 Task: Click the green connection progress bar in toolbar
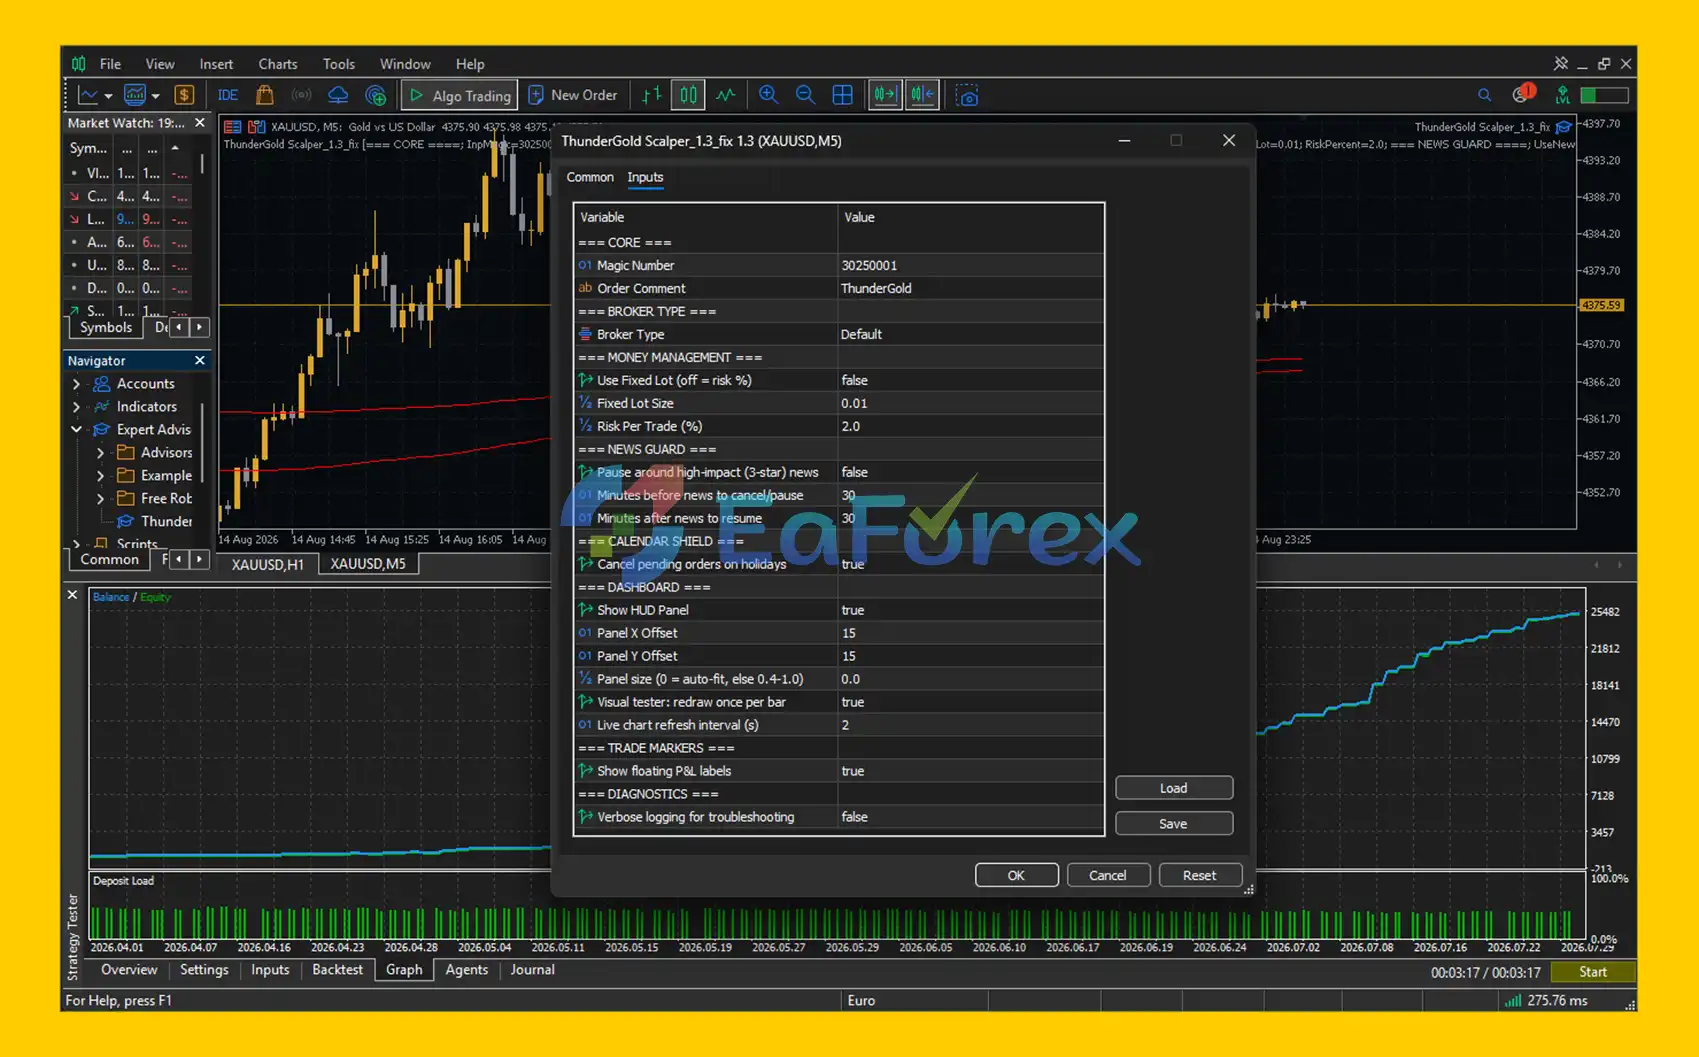(x=1605, y=95)
